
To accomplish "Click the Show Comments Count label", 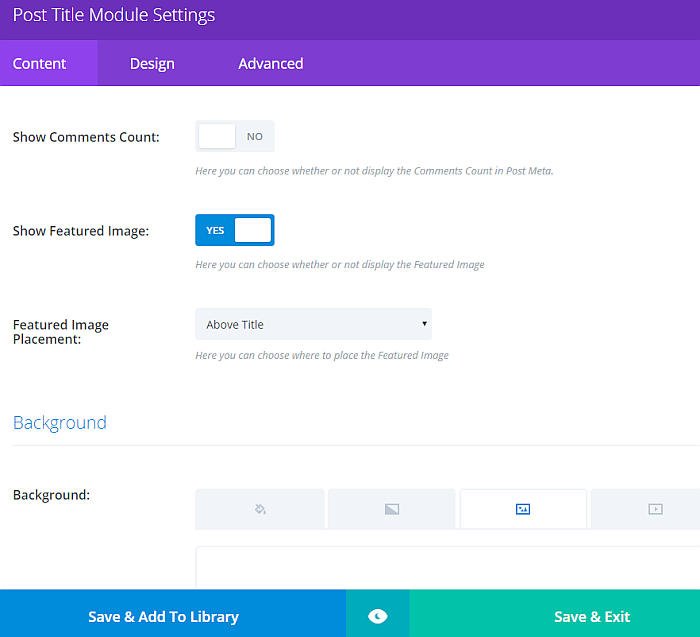I will pyautogui.click(x=86, y=137).
